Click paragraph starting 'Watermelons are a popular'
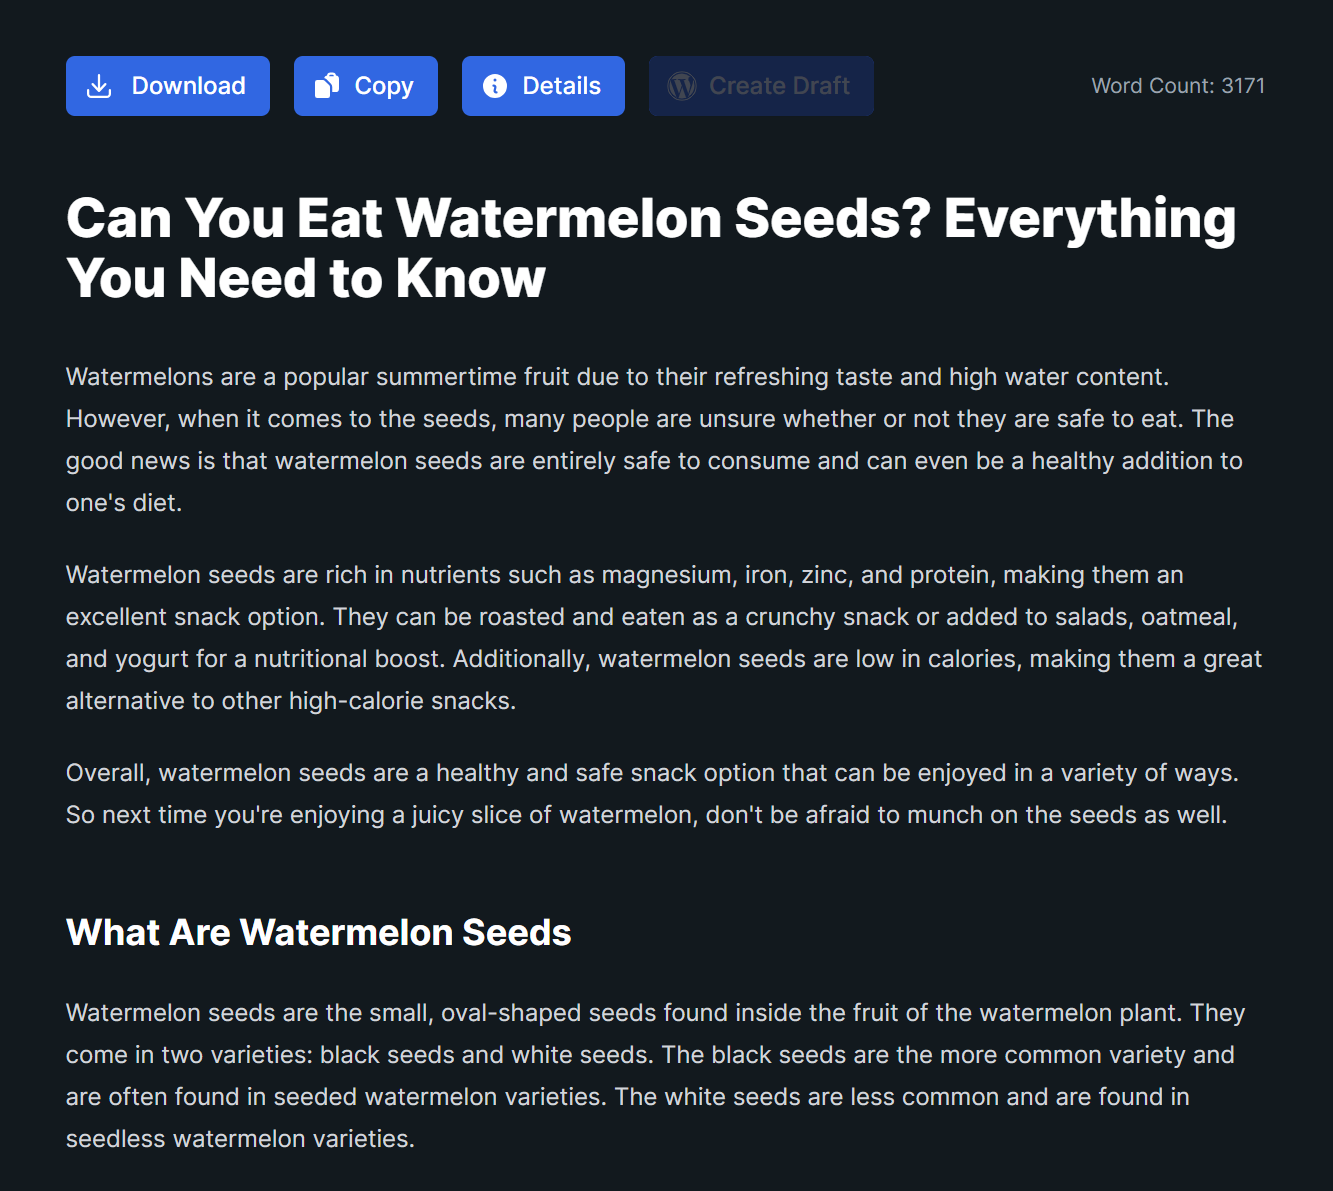This screenshot has height=1191, width=1333. point(654,440)
